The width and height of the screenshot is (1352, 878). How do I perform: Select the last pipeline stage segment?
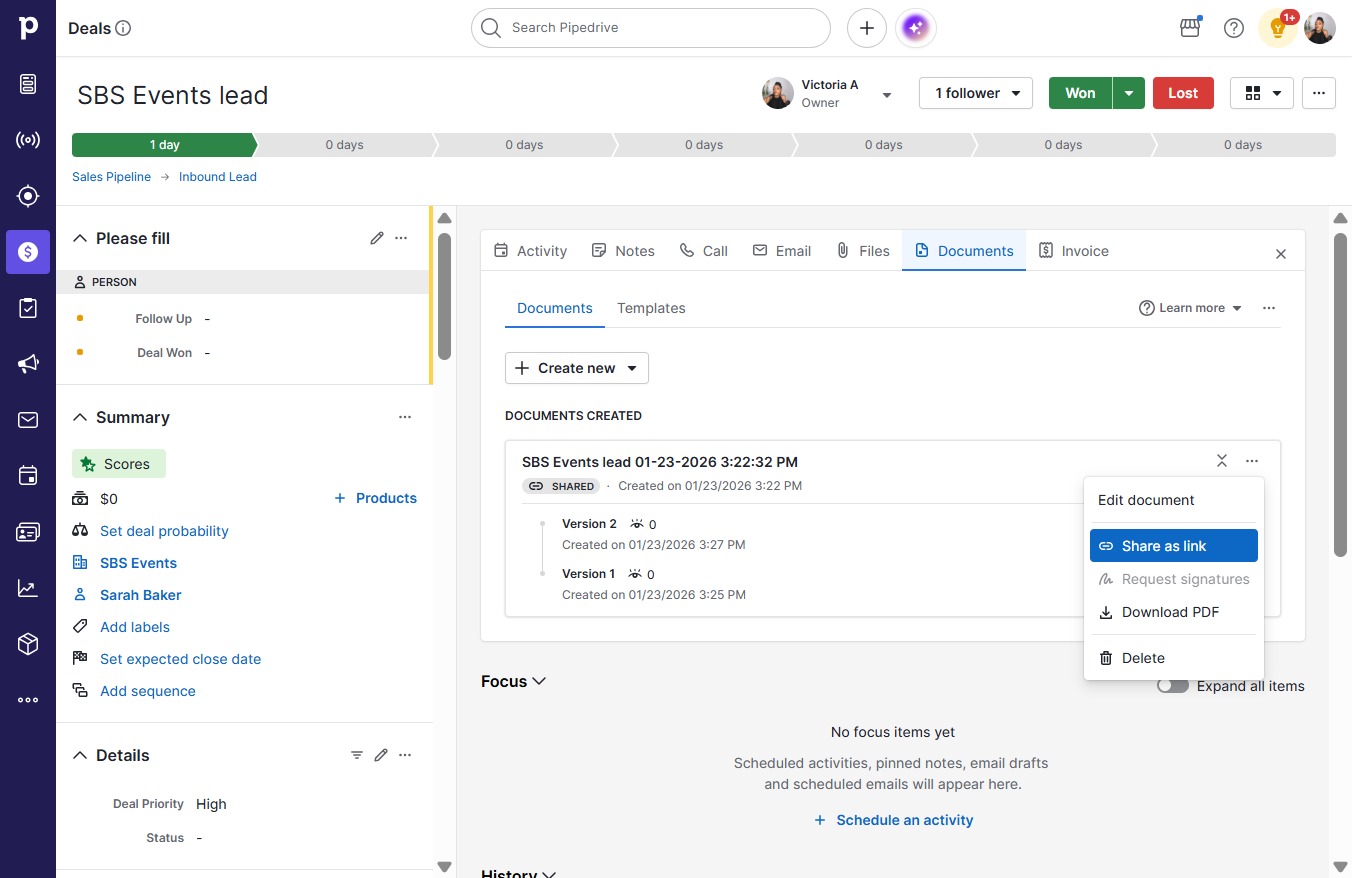click(x=1245, y=145)
